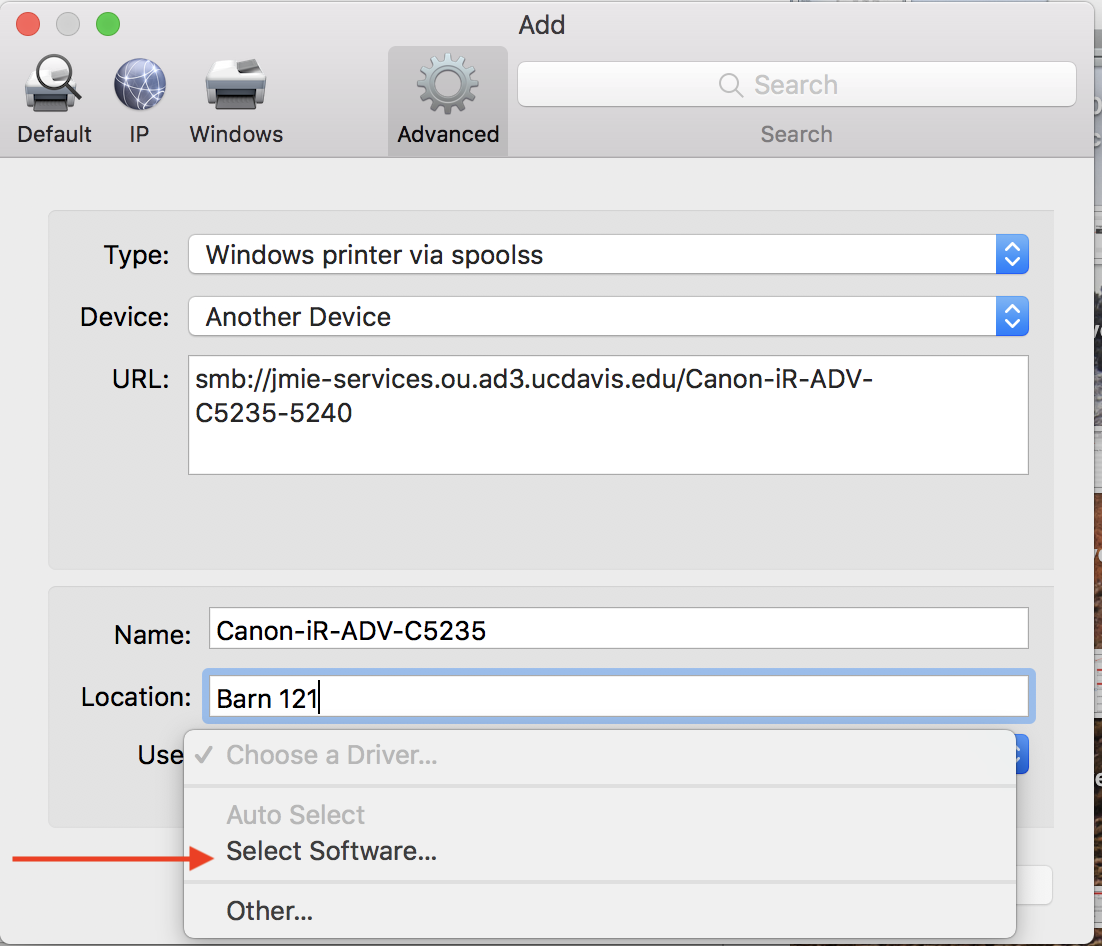The height and width of the screenshot is (946, 1102).
Task: Click the green zoom window button
Action: coord(108,24)
